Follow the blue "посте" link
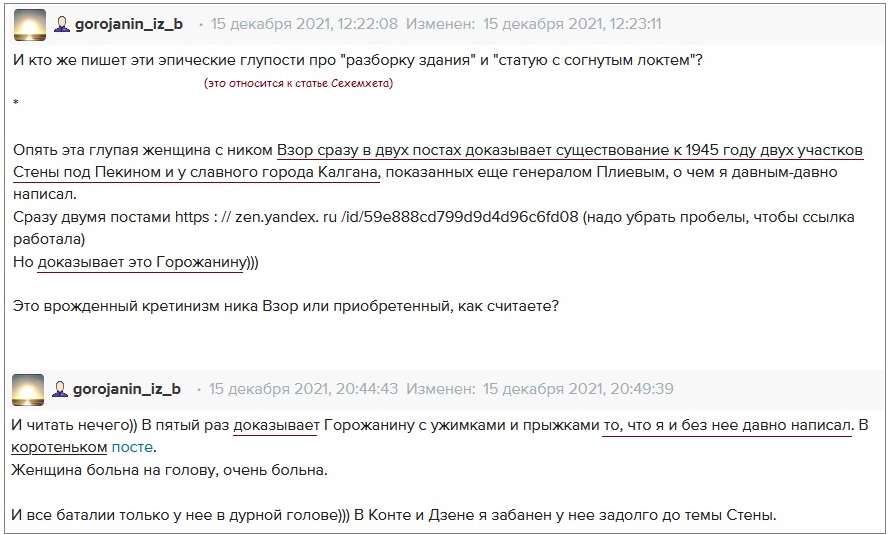Screen dimensions: 888x535 133,447
